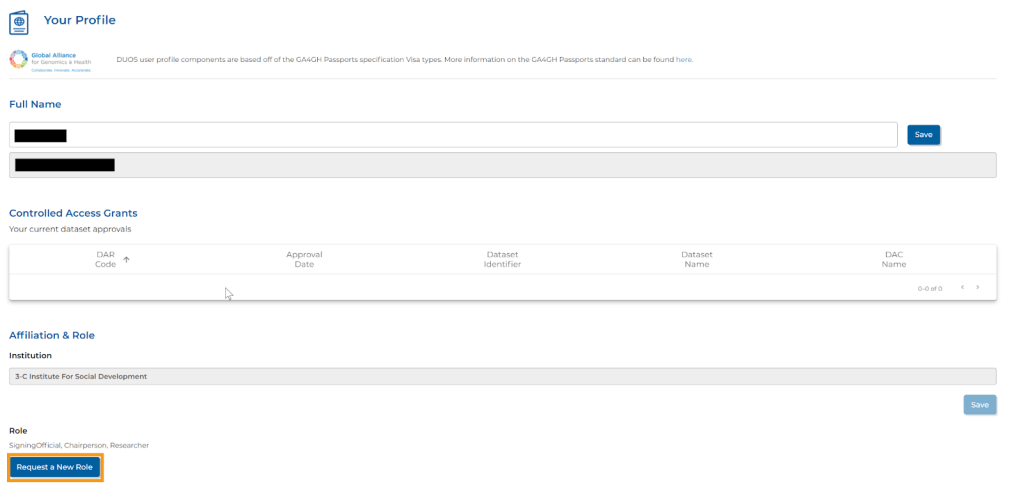
Task: Sort table by Approval Date
Action: [x=304, y=259]
